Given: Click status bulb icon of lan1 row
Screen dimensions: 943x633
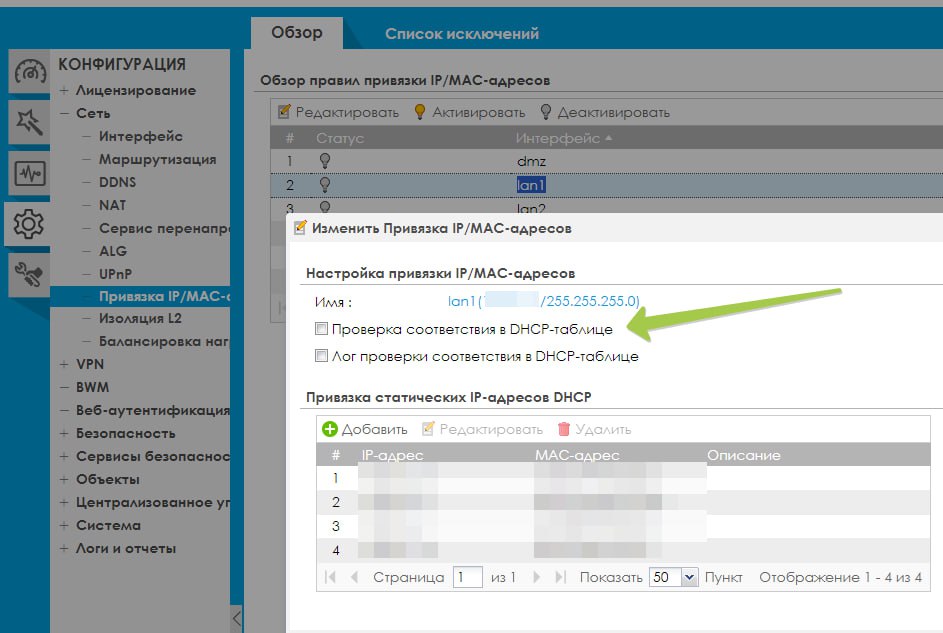Looking at the screenshot, I should click(x=325, y=185).
